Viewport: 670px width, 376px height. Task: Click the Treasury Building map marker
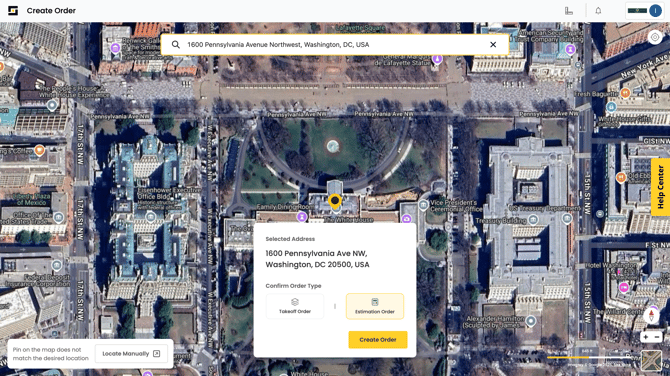(533, 220)
